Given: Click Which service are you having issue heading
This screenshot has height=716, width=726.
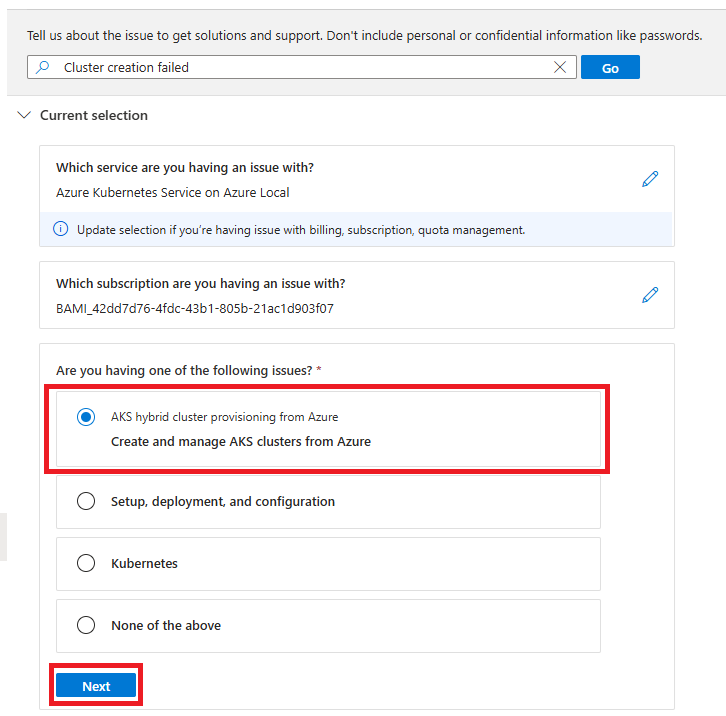Looking at the screenshot, I should [192, 168].
